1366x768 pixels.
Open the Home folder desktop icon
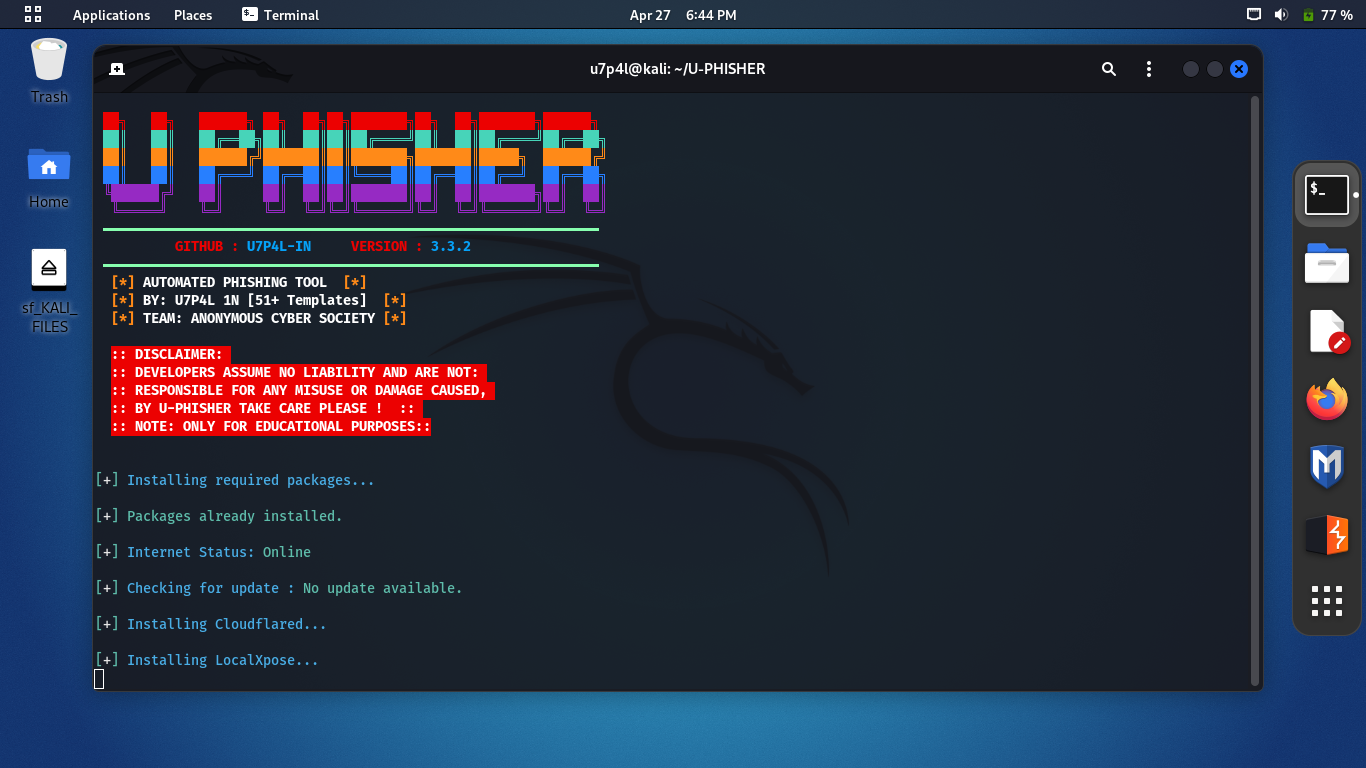tap(49, 177)
